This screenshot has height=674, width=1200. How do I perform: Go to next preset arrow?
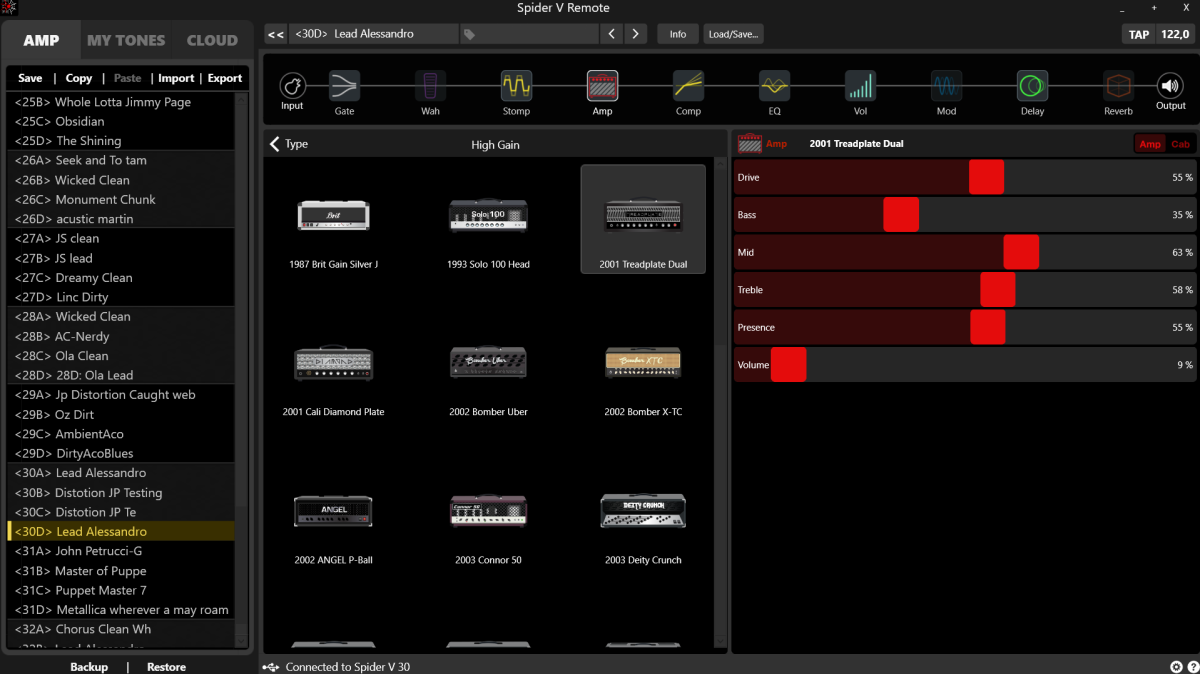[x=635, y=34]
